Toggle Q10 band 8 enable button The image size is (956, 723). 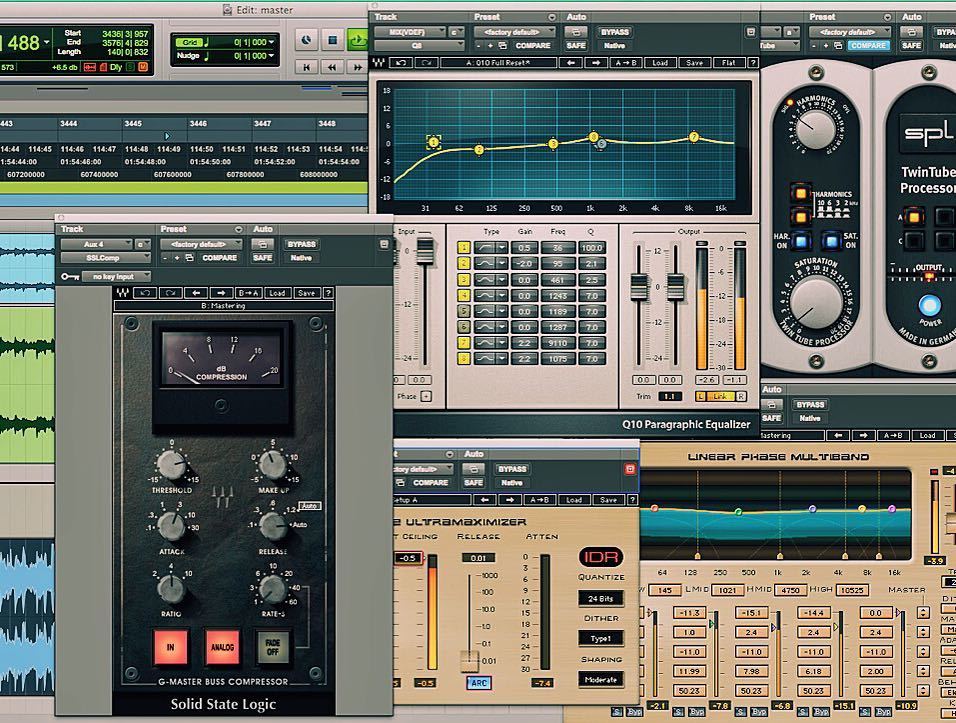[x=464, y=359]
